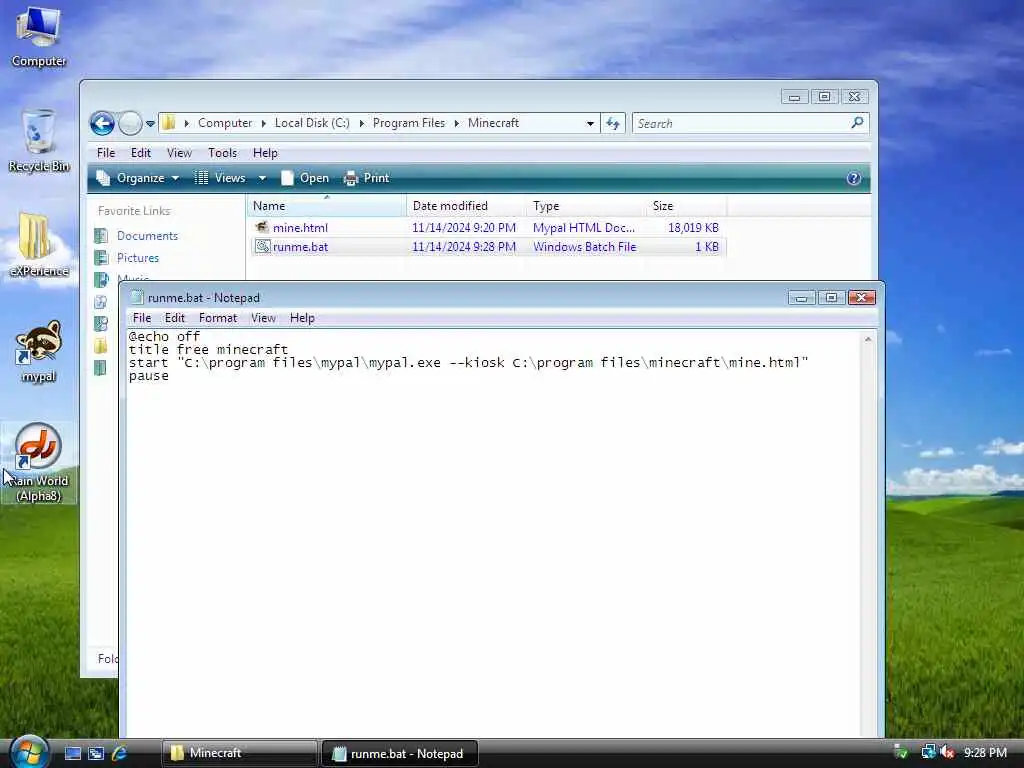Image resolution: width=1024 pixels, height=768 pixels.
Task: Open the Documents favorite link
Action: point(147,236)
